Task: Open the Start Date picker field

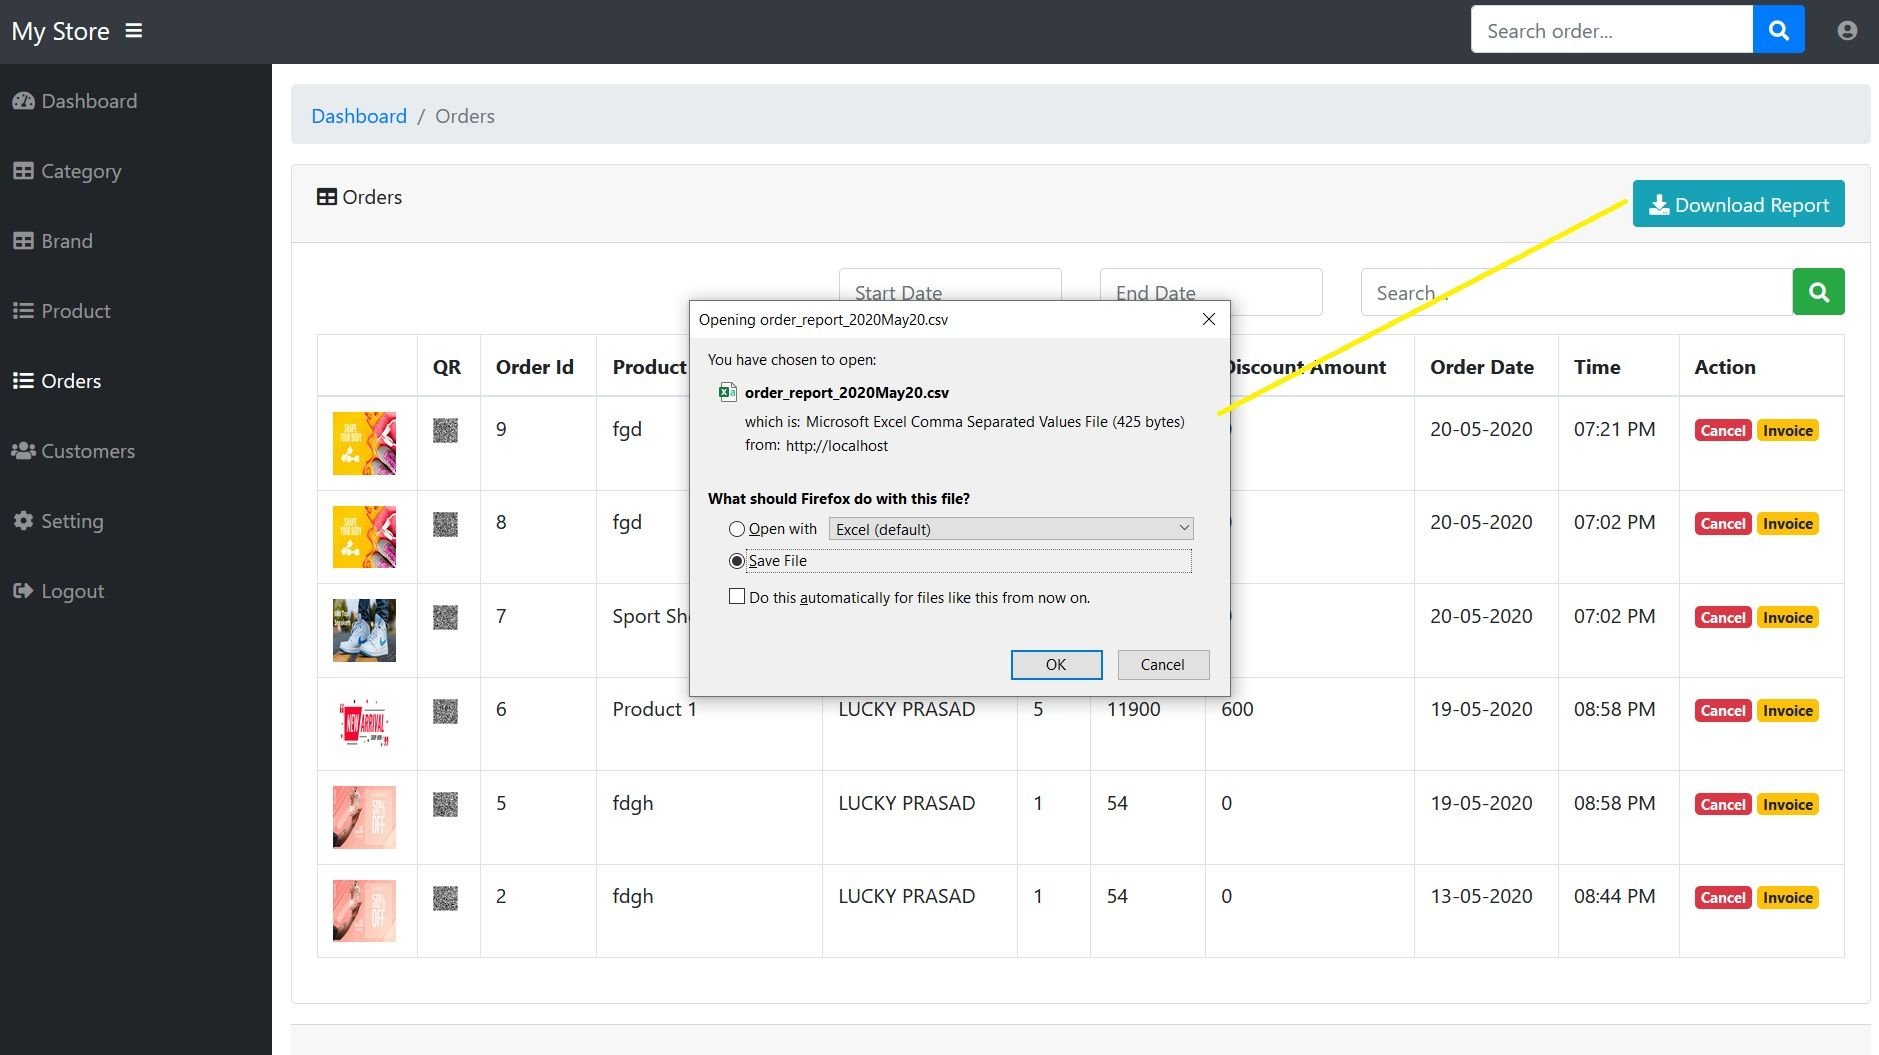Action: coord(949,285)
